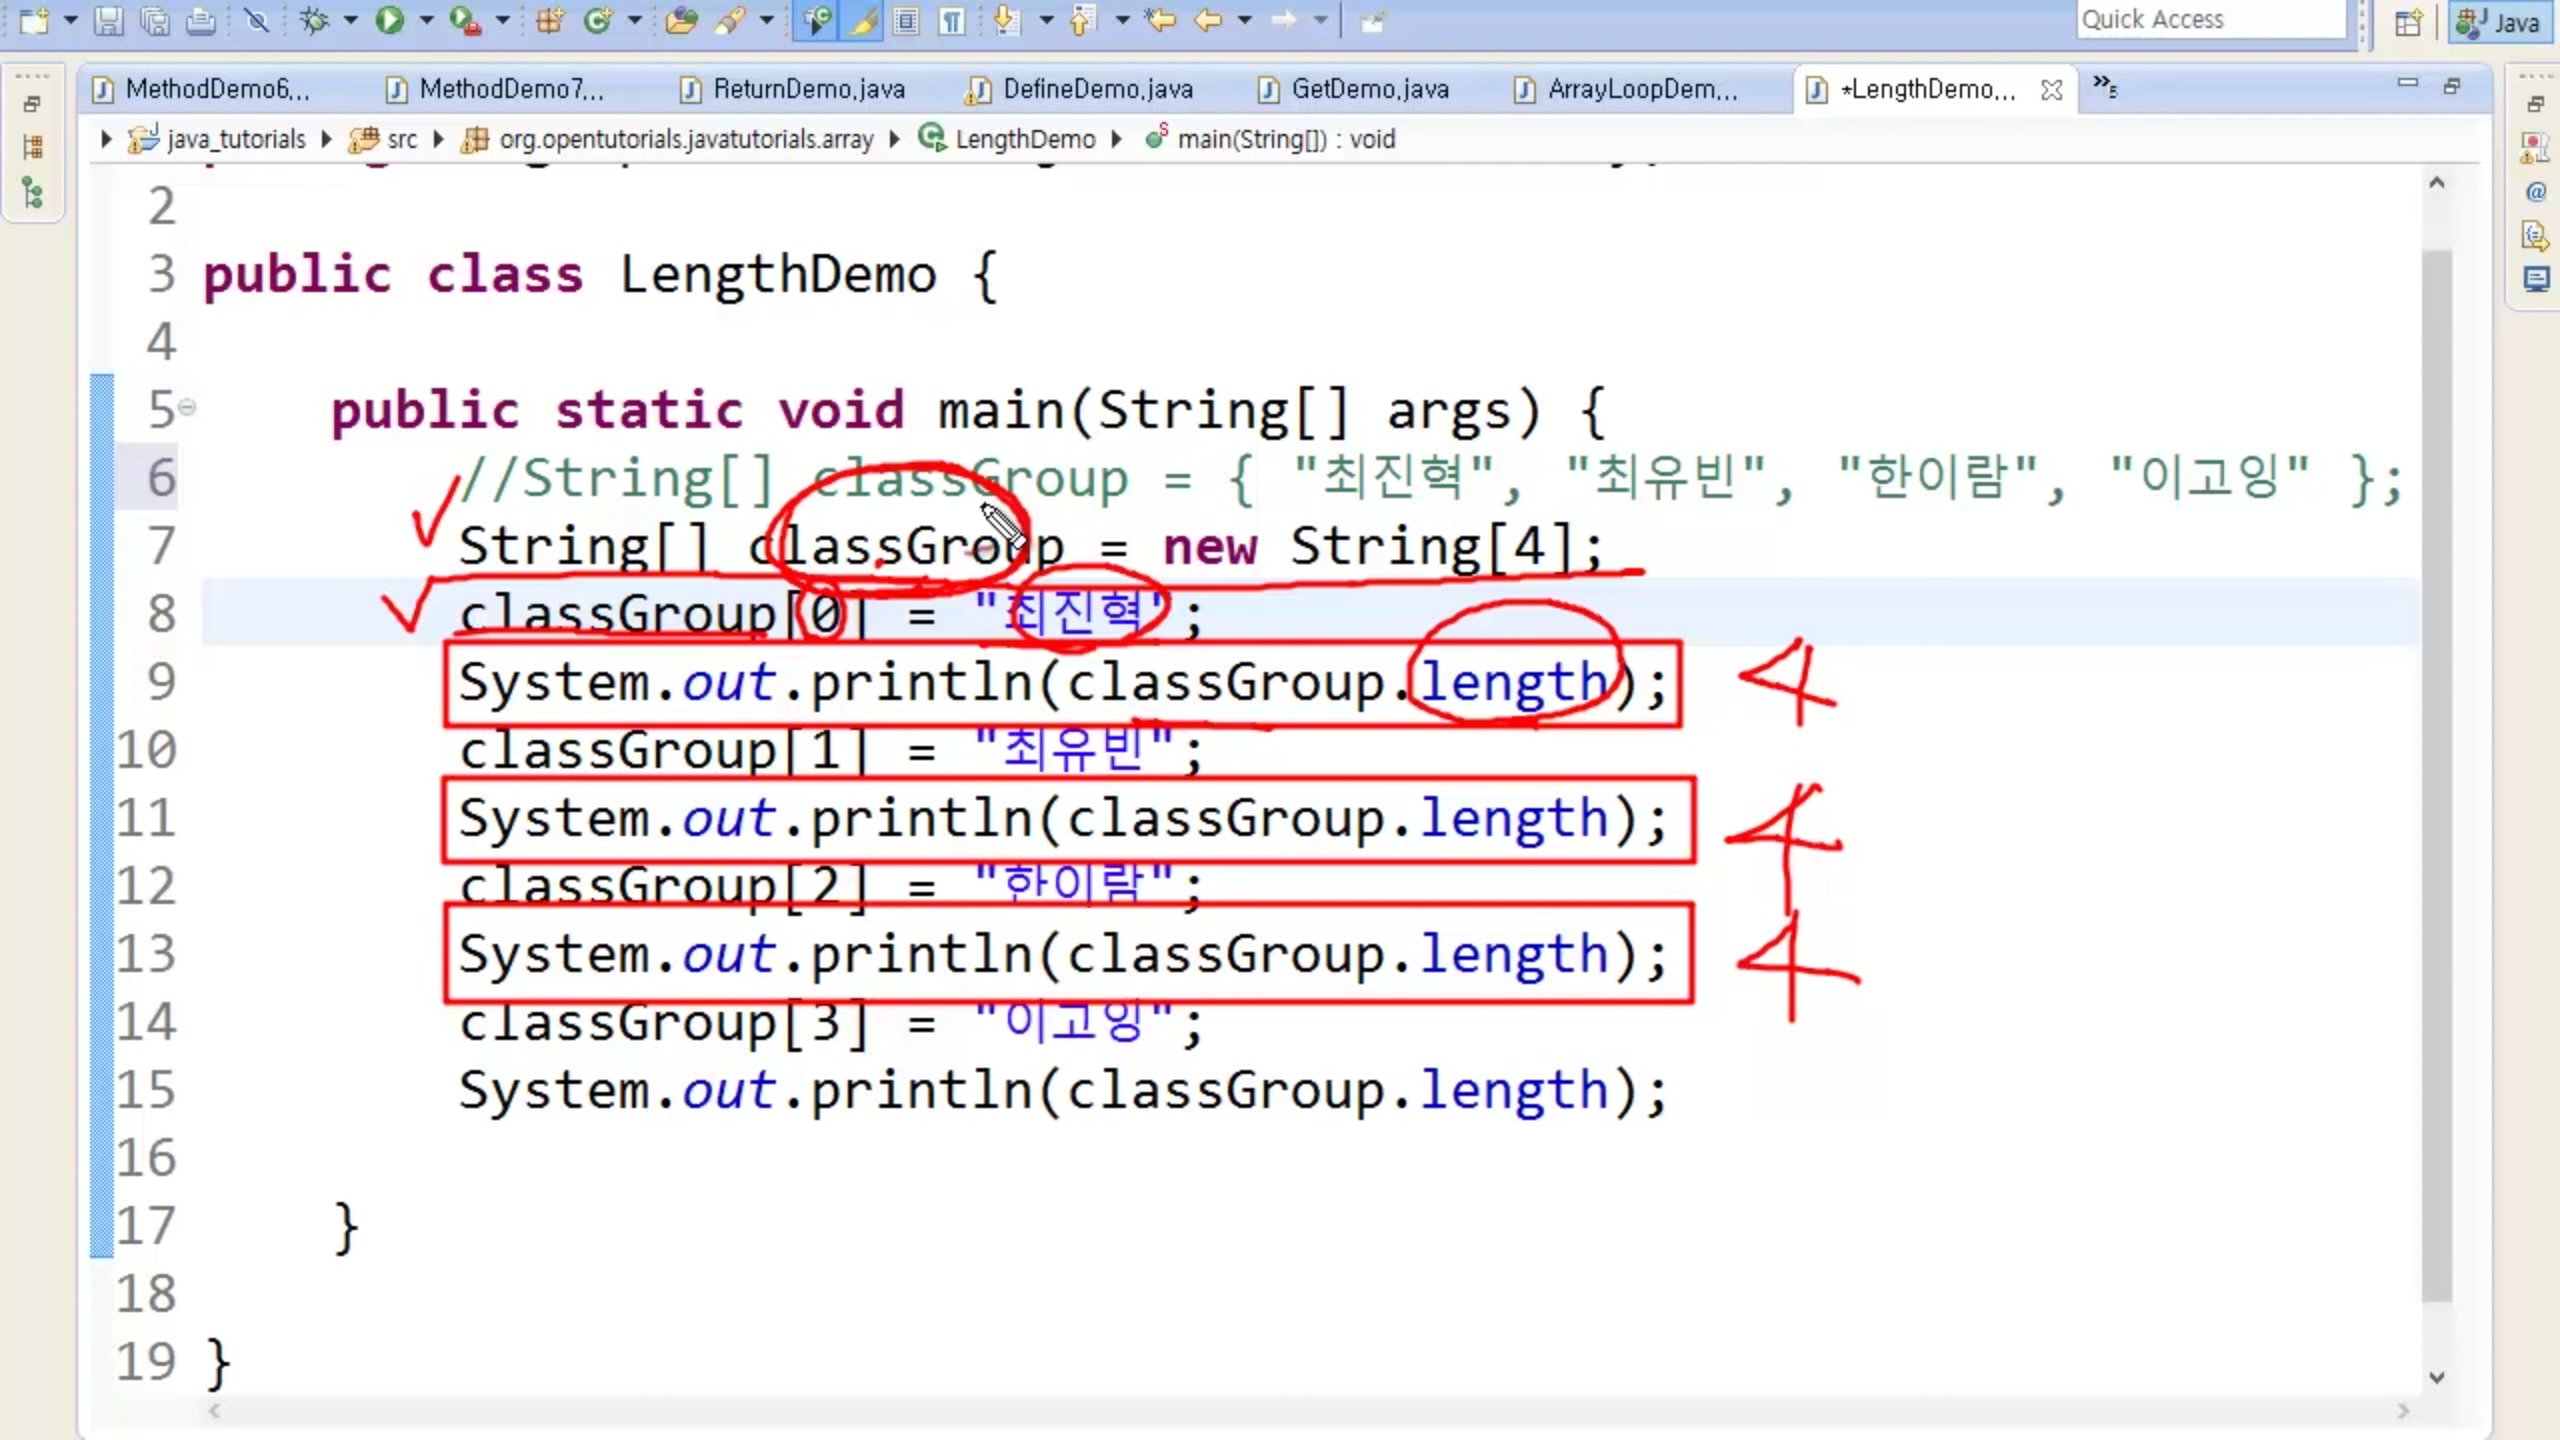The image size is (2560, 1440).
Task: Click the New file wizard icon
Action: [33, 20]
